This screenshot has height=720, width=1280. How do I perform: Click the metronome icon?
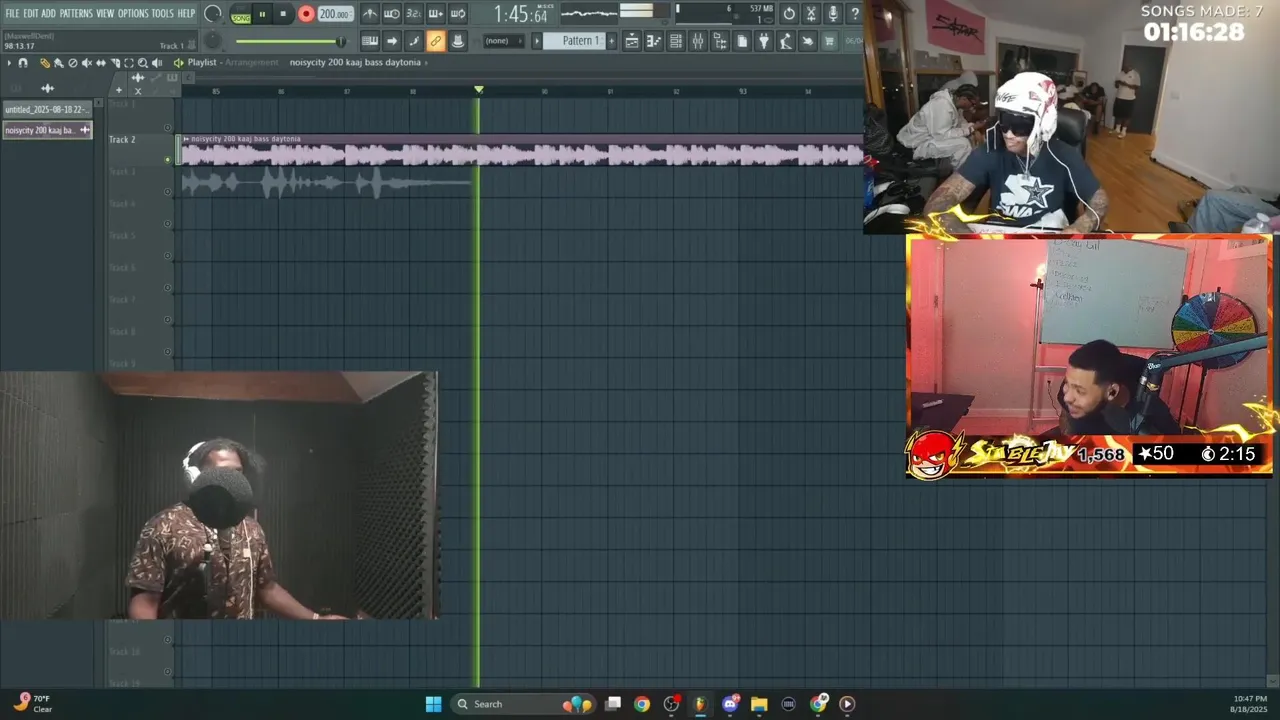click(x=370, y=14)
